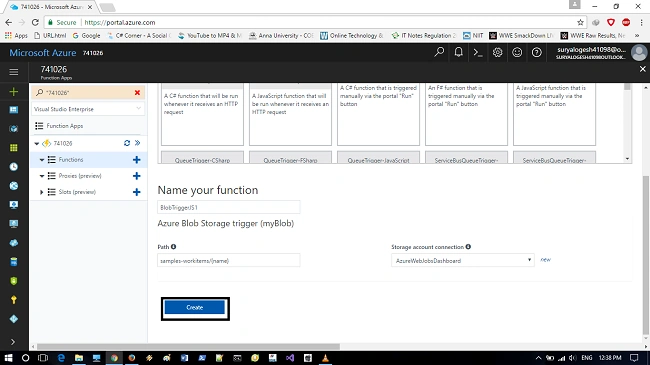
Task: Click the Create button
Action: click(x=195, y=307)
